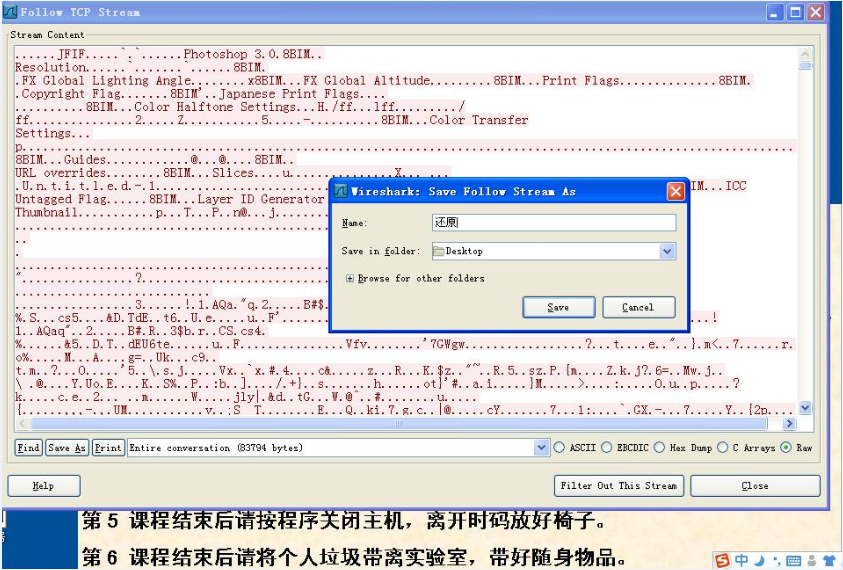Open the skin shirt icon on Sogou toolbar

(828, 561)
